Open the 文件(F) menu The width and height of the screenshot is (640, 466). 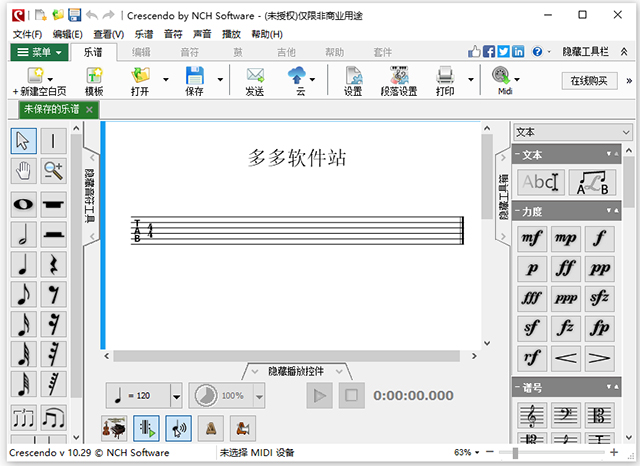point(27,34)
